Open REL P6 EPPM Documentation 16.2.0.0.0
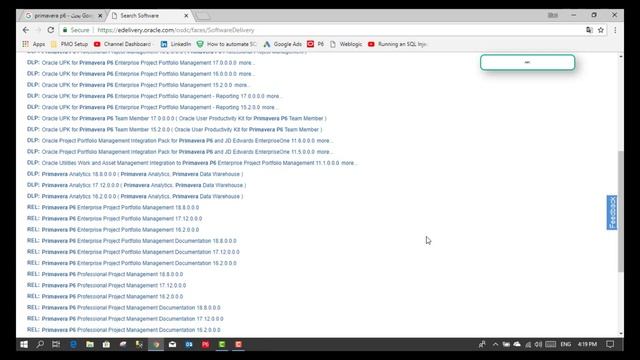Screen dimensions: 640x360 click(x=132, y=263)
